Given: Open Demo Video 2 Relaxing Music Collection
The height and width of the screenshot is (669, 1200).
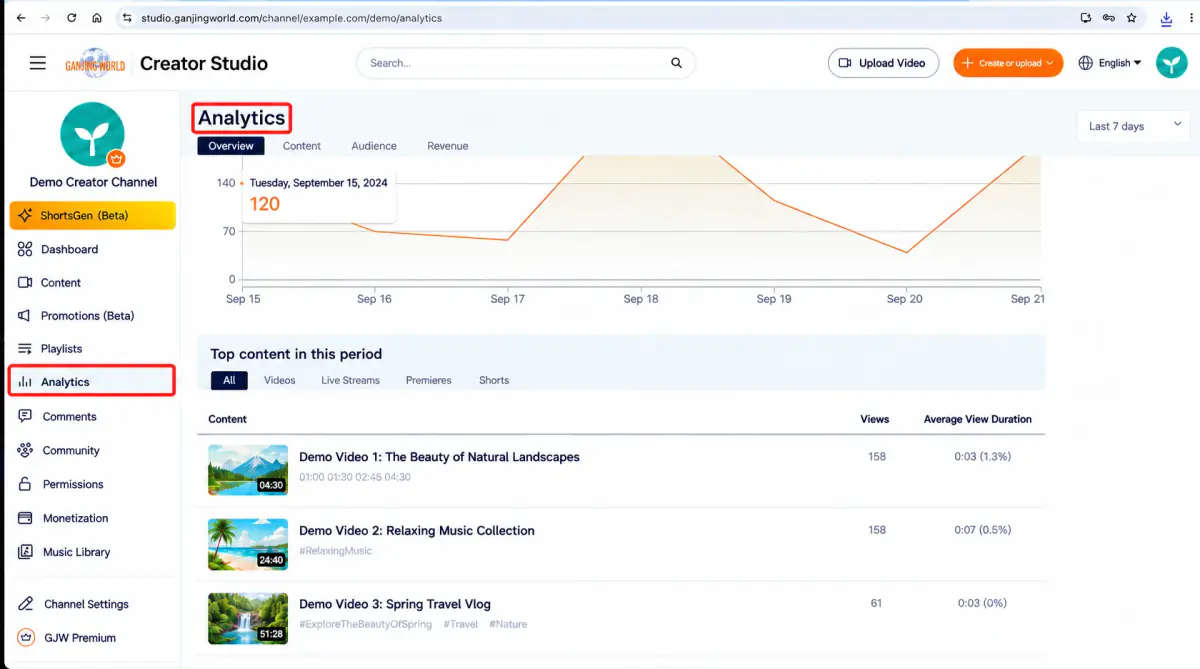Looking at the screenshot, I should click(417, 531).
